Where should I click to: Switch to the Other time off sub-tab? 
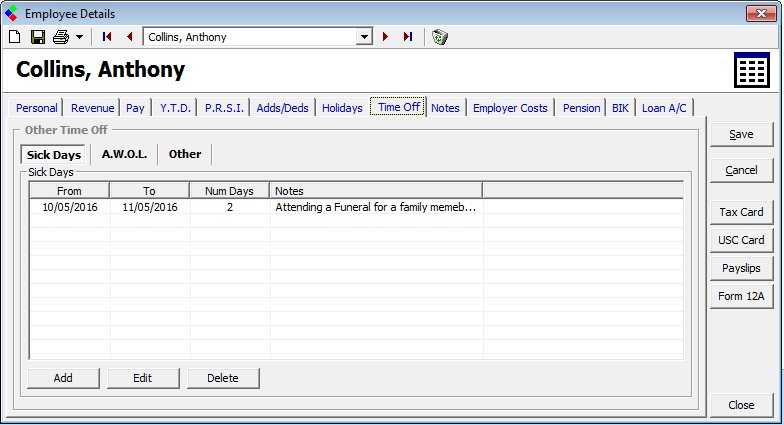pos(185,154)
